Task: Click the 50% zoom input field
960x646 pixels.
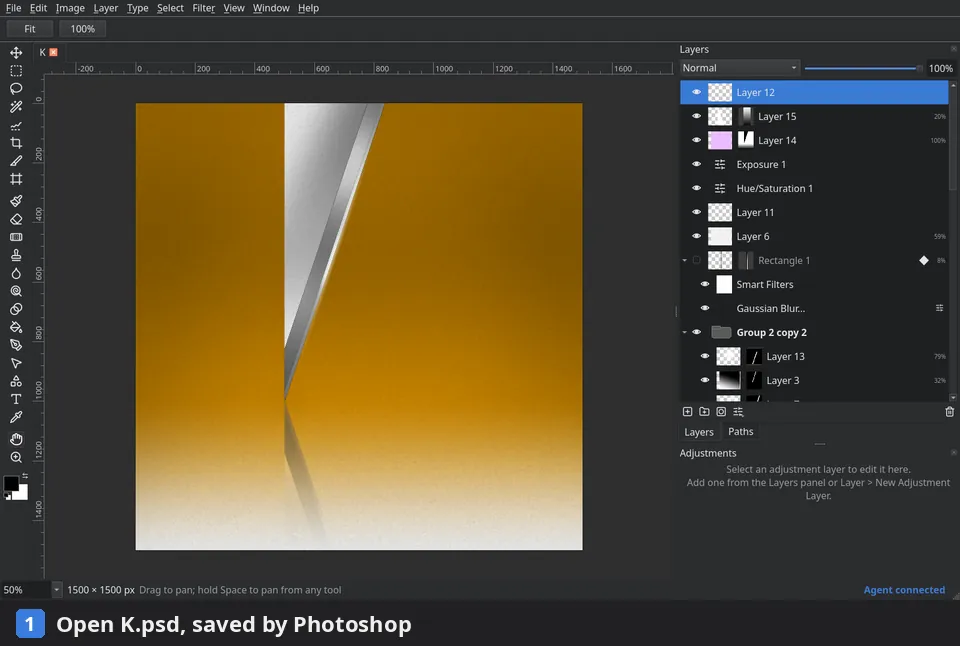Action: pyautogui.click(x=25, y=590)
